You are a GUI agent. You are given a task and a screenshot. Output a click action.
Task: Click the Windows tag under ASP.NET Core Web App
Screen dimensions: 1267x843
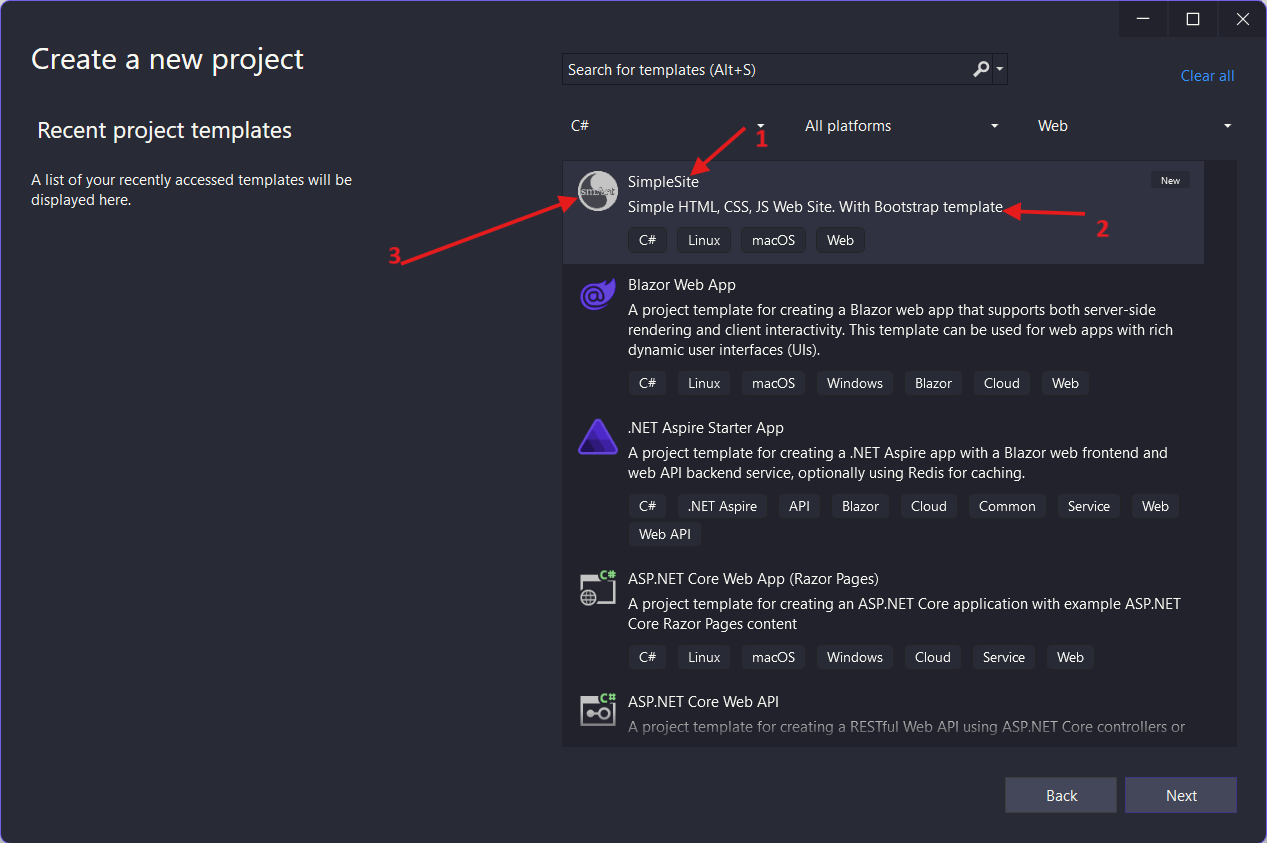(854, 657)
